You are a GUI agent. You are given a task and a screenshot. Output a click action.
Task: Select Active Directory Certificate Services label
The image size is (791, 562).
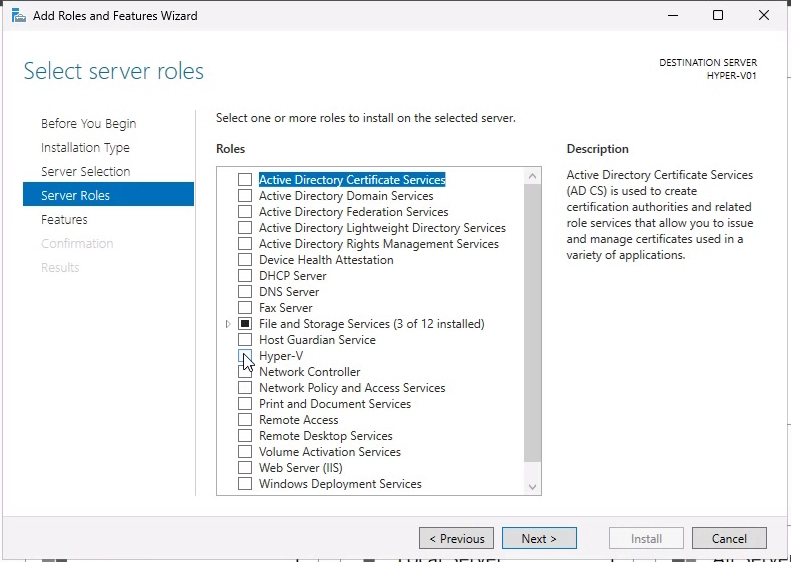tap(352, 180)
